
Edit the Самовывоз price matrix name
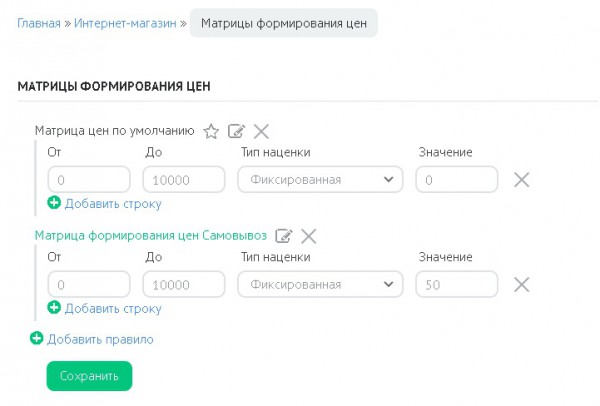pos(284,236)
